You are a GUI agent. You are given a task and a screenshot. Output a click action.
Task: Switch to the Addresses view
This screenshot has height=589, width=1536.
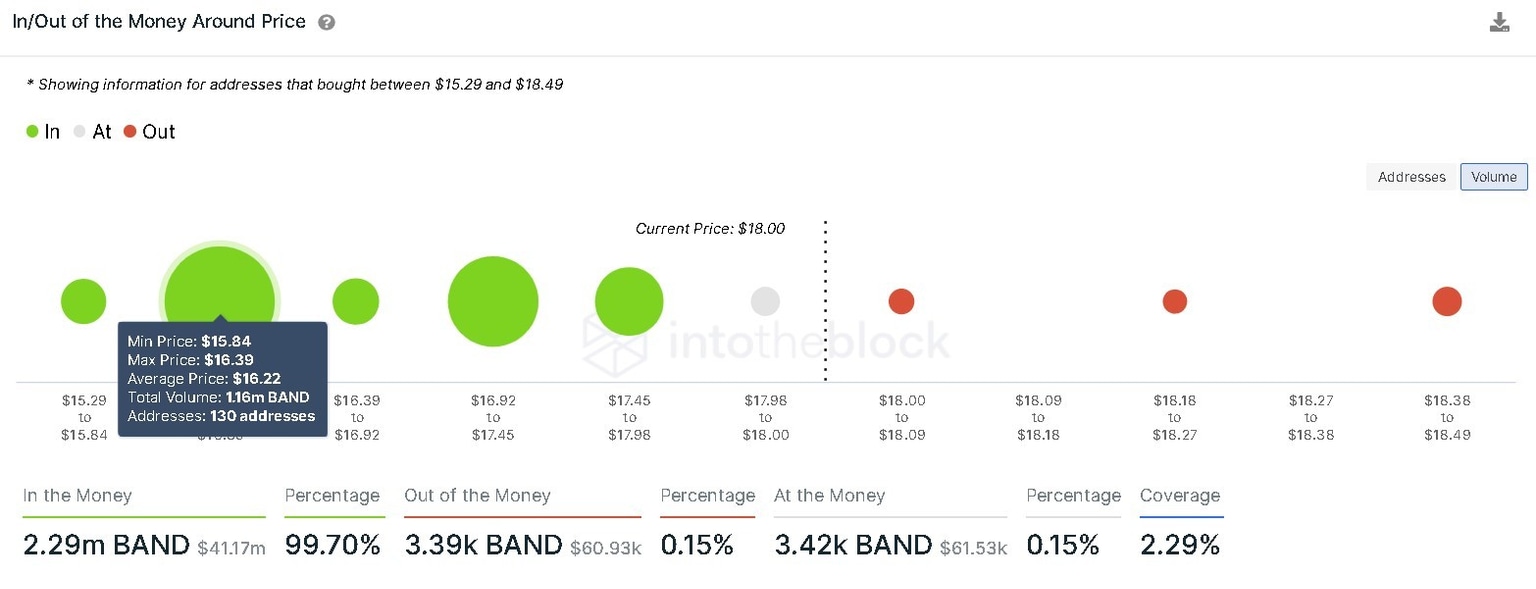(1411, 177)
